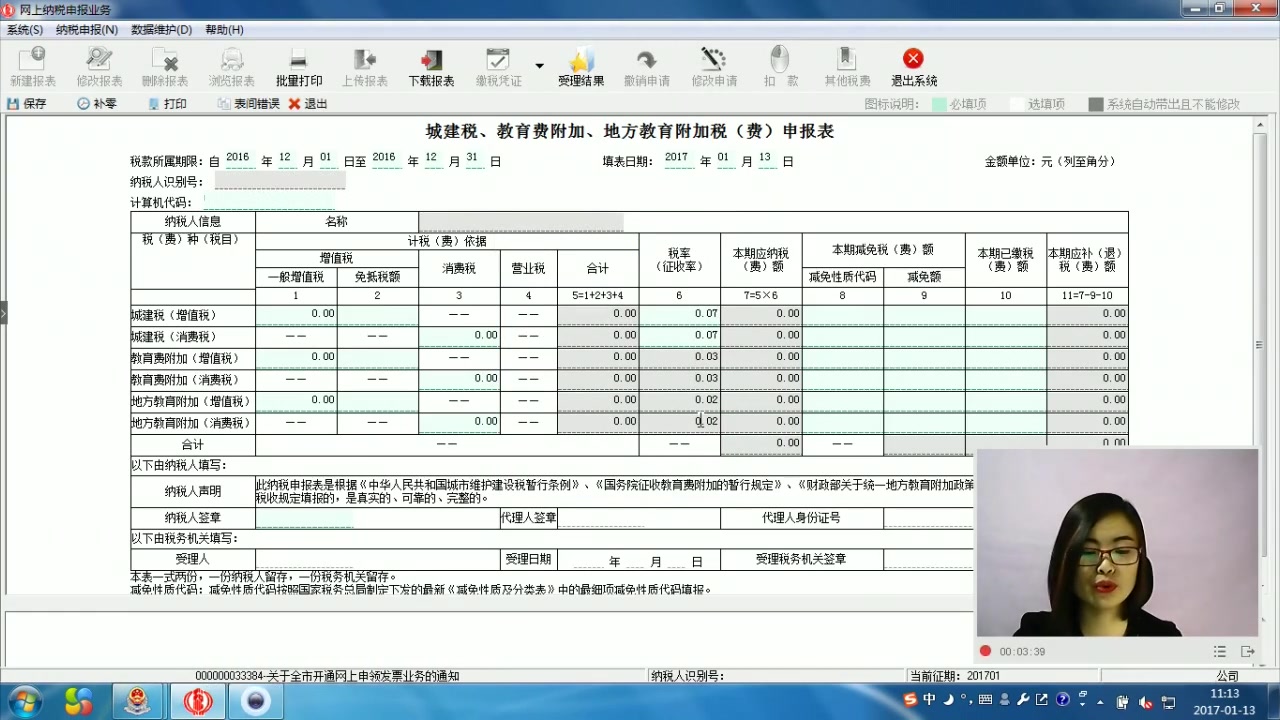Click 免抵税额 cell for 城建税（增值税）
This screenshot has width=1280, height=720.
point(378,314)
